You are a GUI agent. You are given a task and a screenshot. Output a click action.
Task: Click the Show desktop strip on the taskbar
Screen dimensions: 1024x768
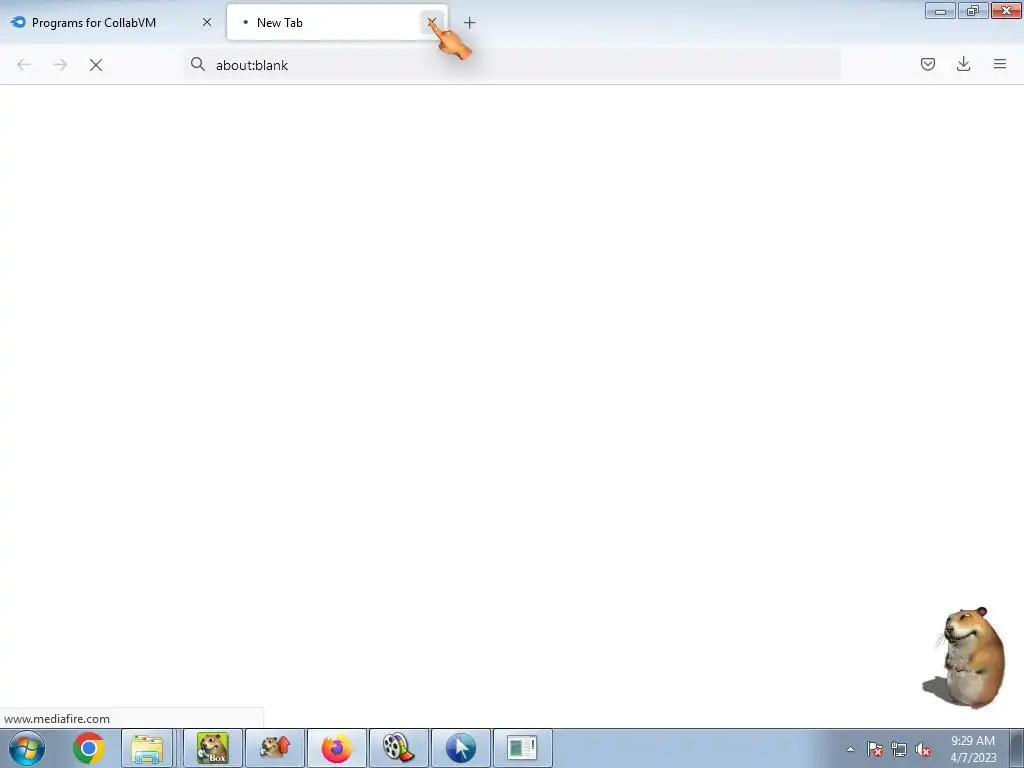1017,748
